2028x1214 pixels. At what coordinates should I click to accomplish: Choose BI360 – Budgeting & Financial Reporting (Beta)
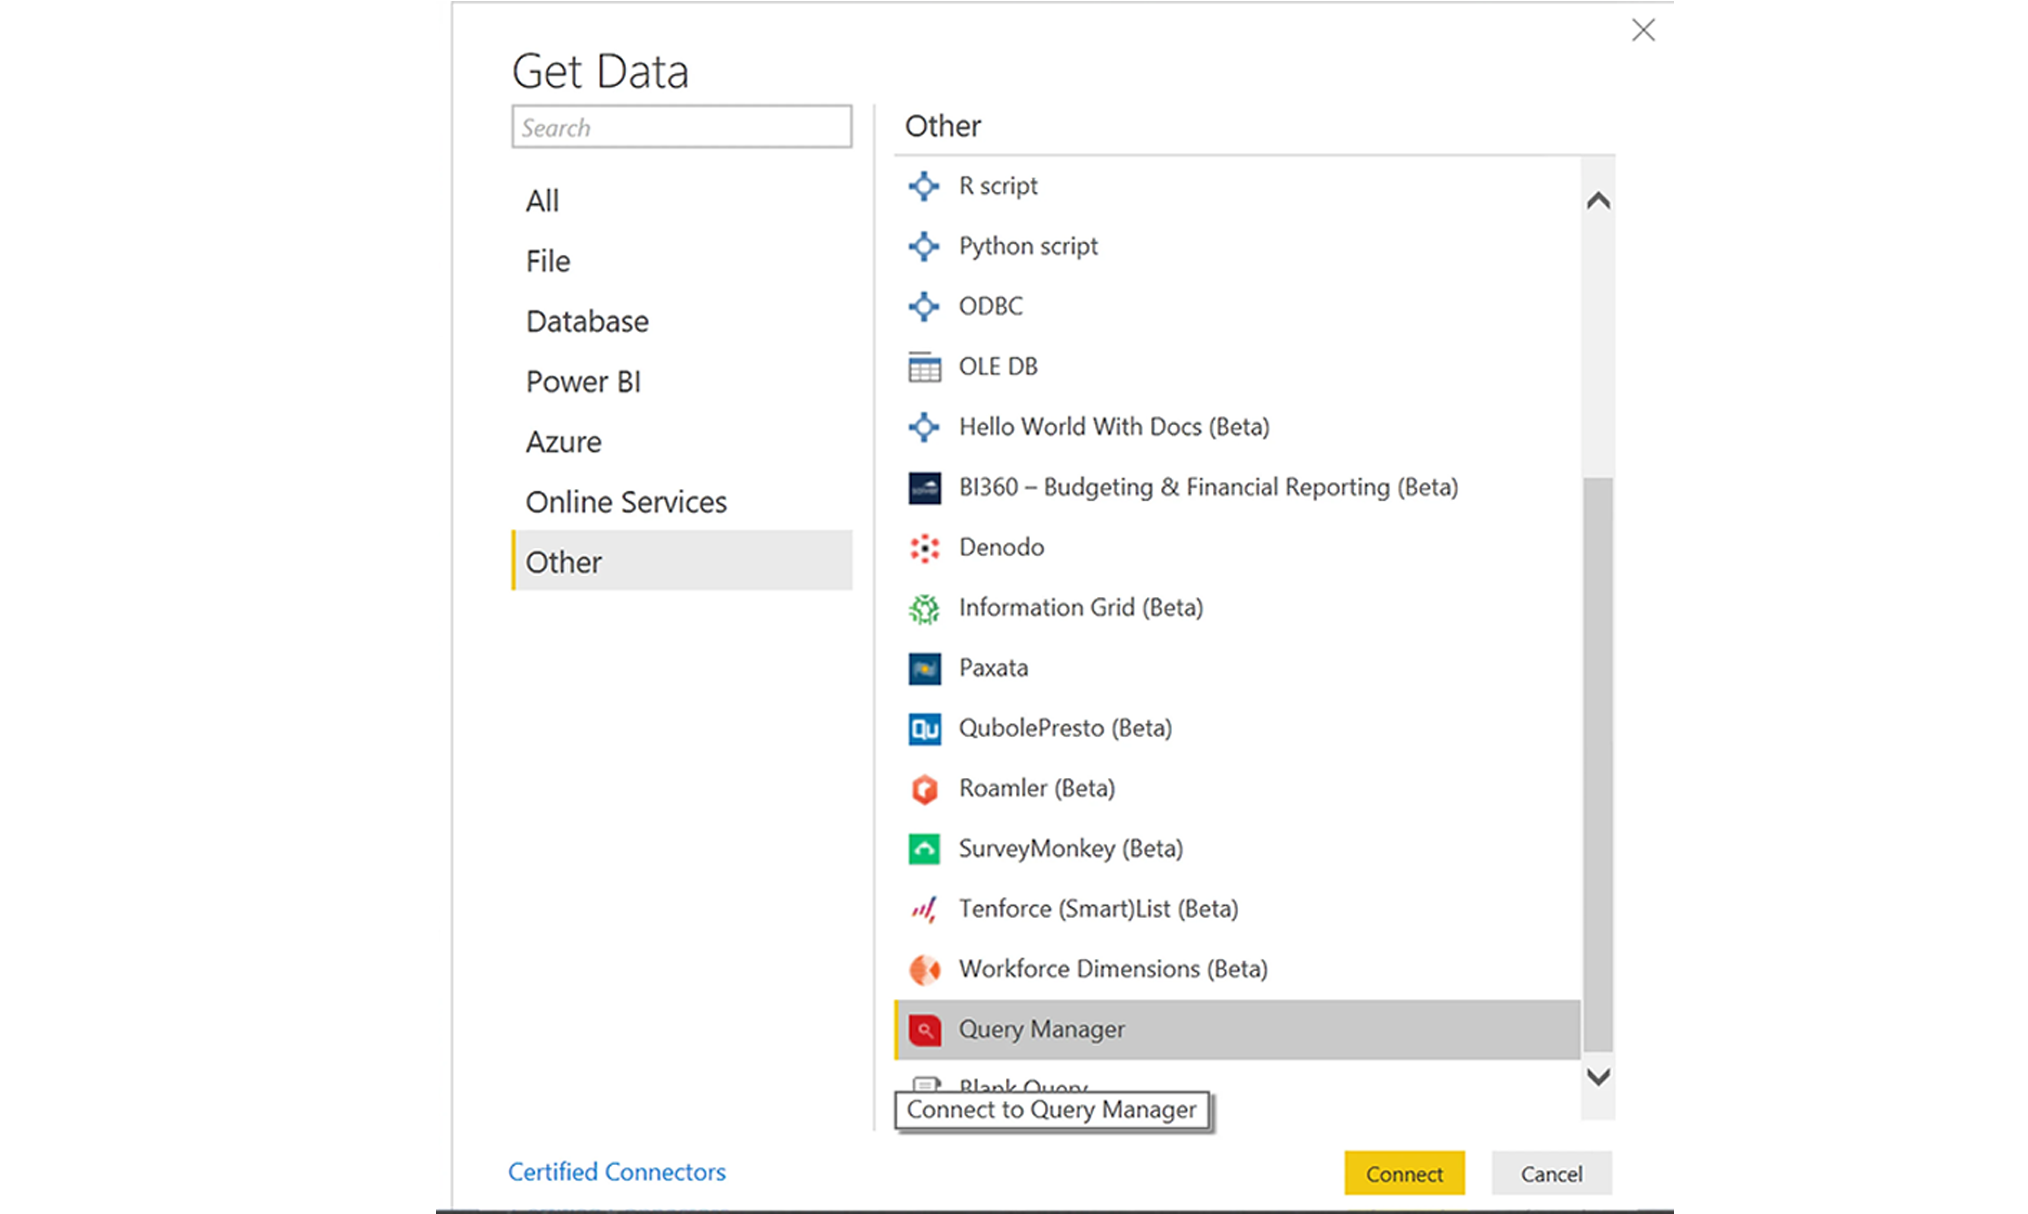[1208, 487]
